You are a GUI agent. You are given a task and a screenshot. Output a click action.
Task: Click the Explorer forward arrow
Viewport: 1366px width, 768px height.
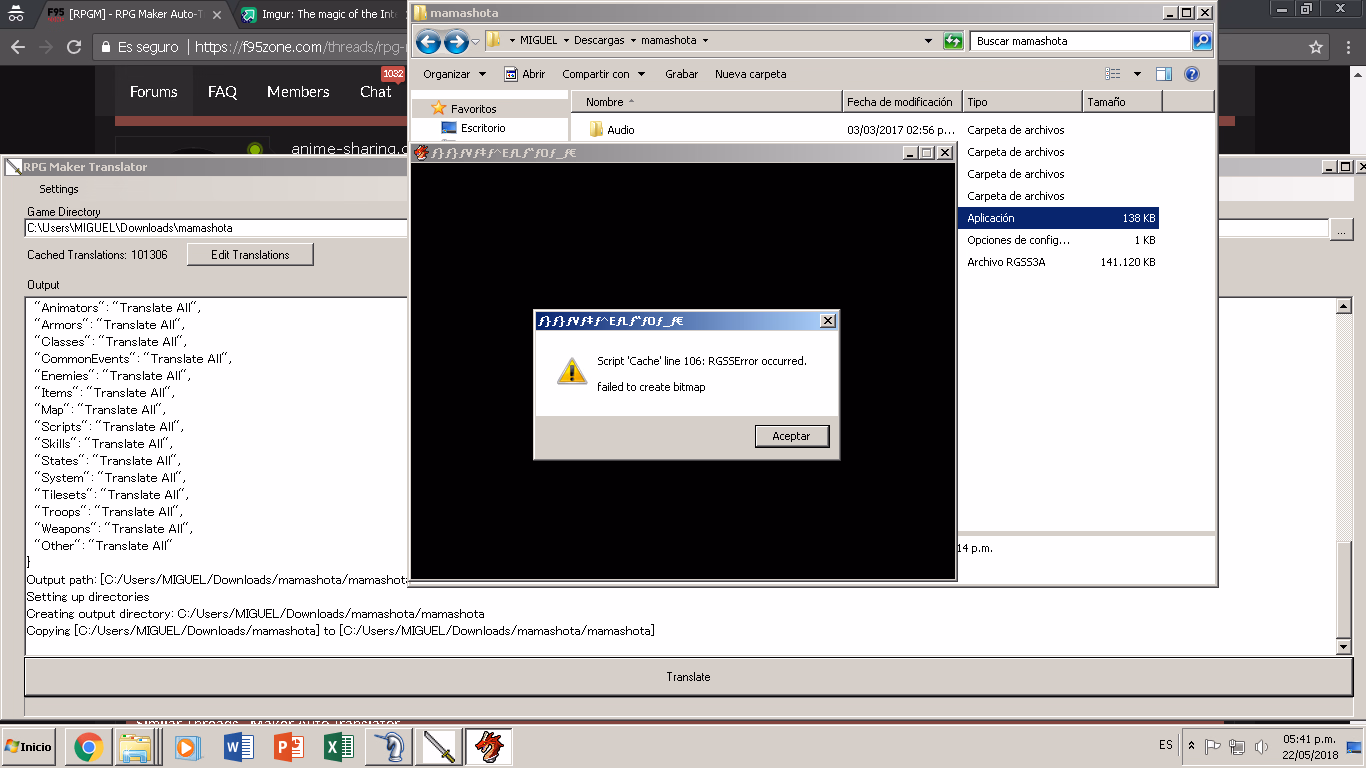[455, 41]
